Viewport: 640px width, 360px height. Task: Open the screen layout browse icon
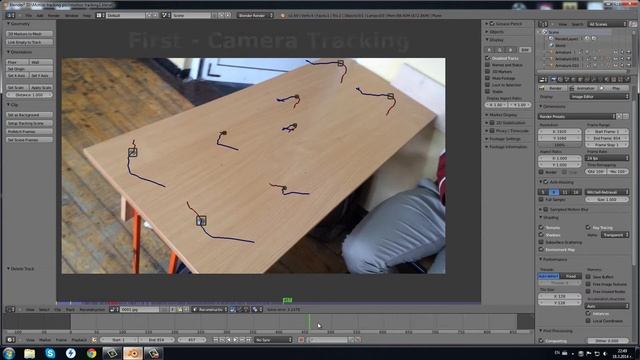(x=99, y=15)
